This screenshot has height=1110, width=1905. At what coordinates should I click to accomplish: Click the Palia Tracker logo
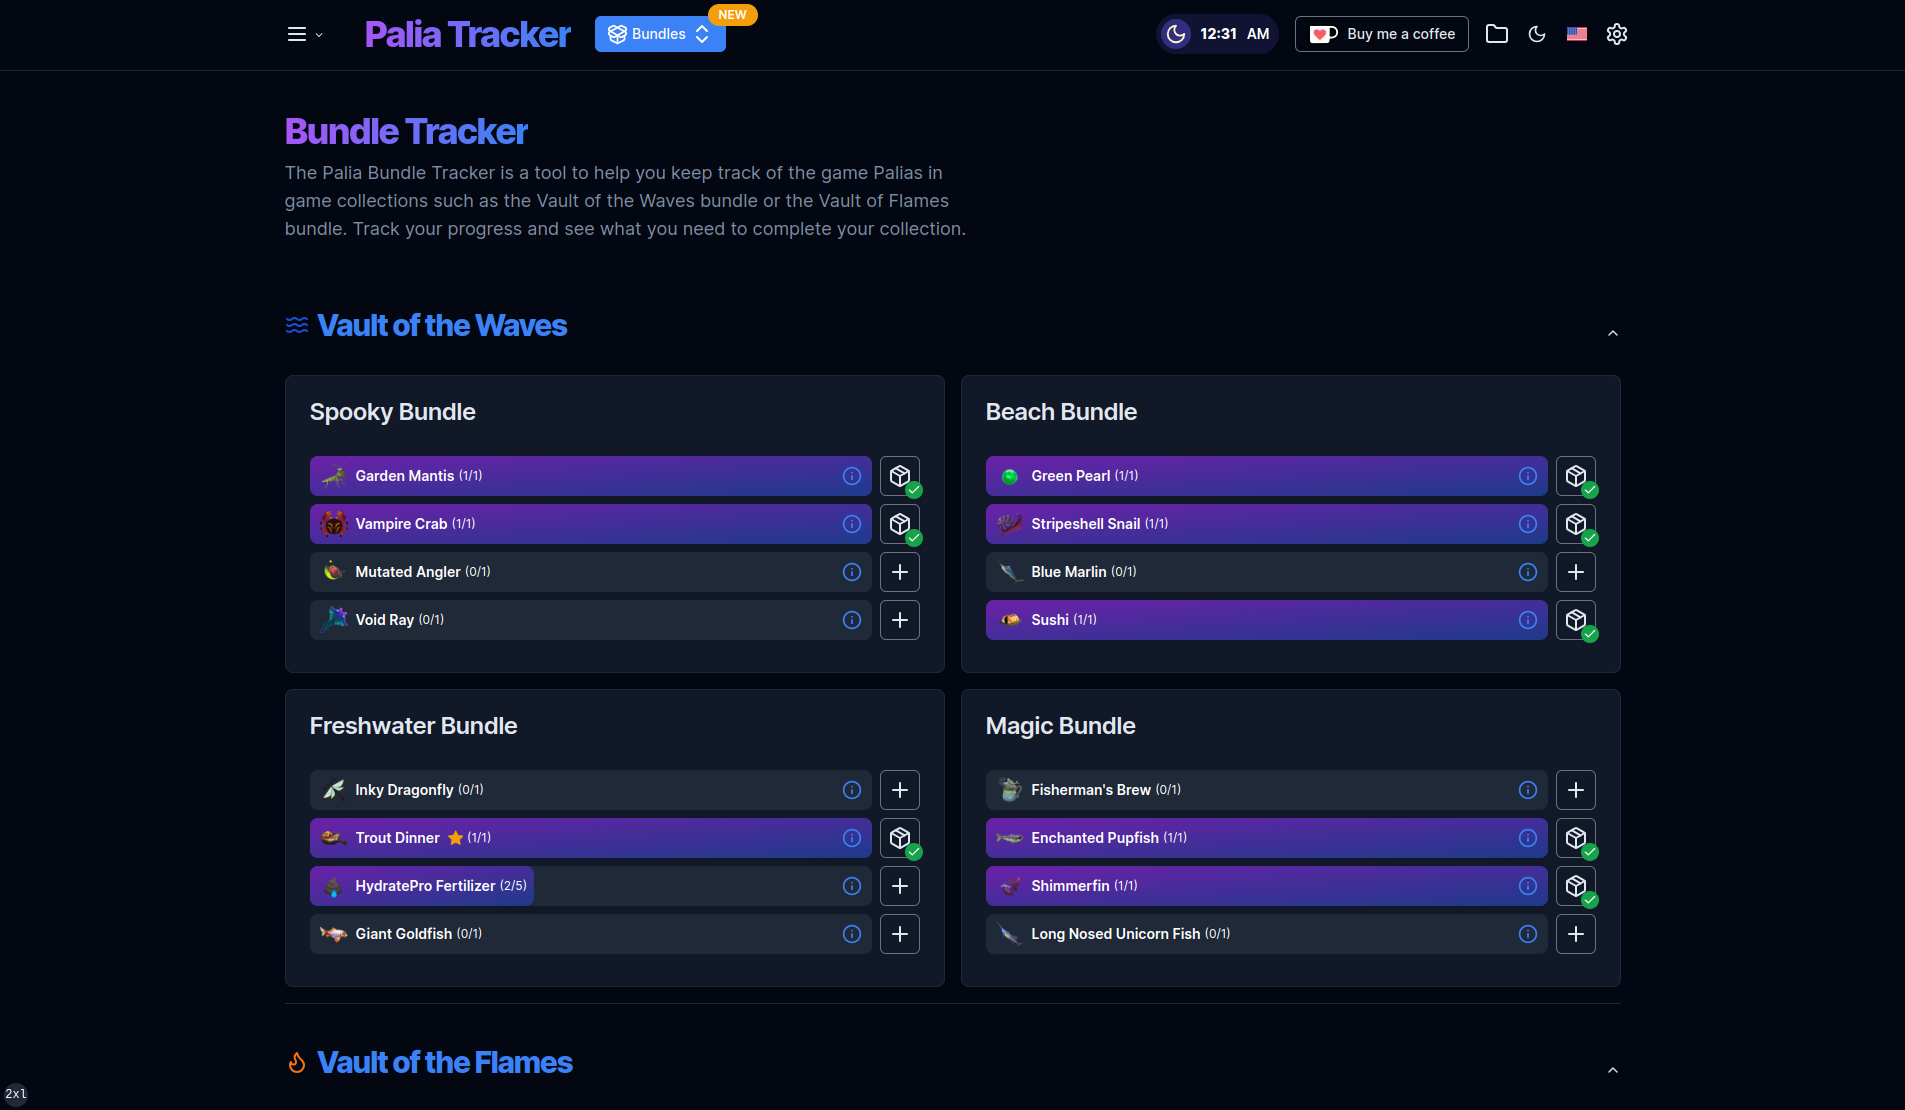pos(467,33)
